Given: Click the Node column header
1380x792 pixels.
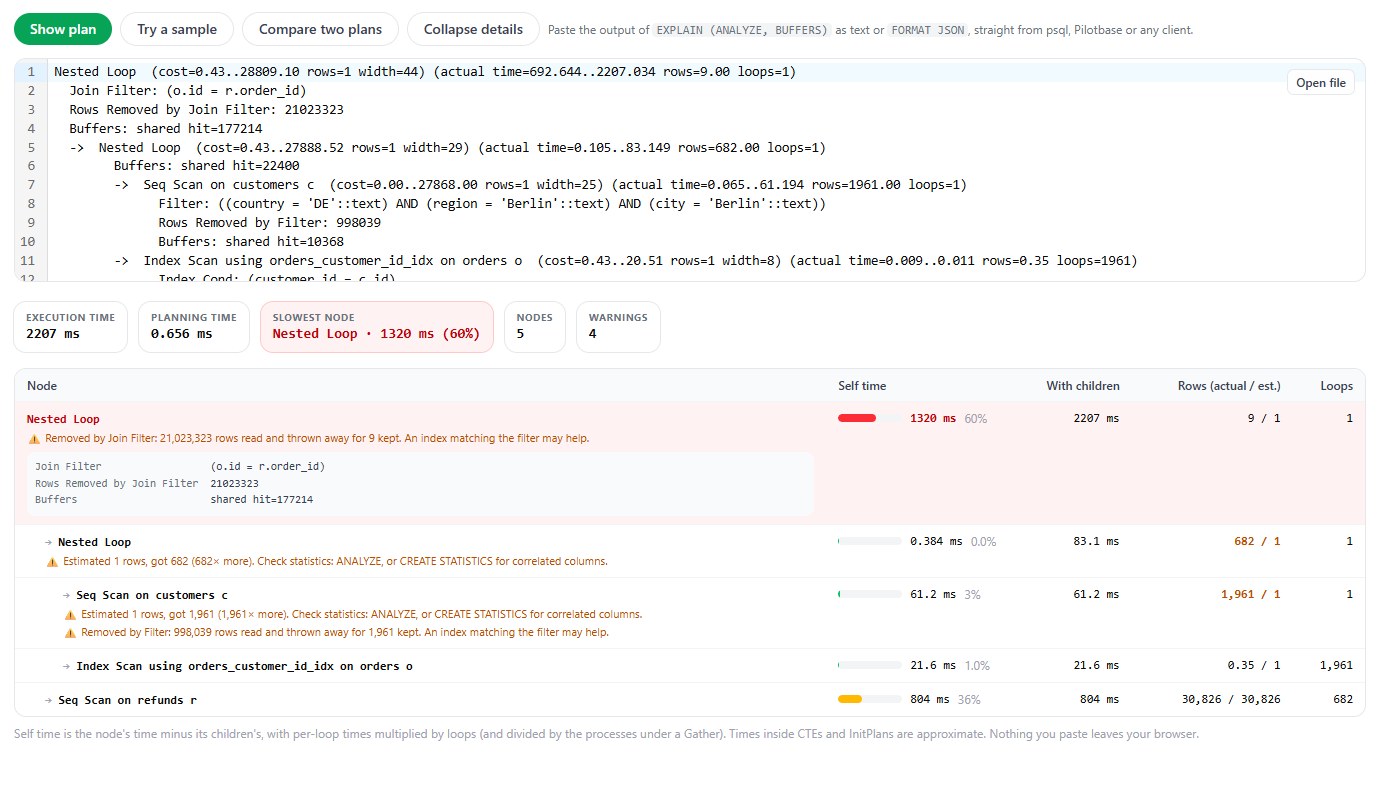Looking at the screenshot, I should (42, 386).
